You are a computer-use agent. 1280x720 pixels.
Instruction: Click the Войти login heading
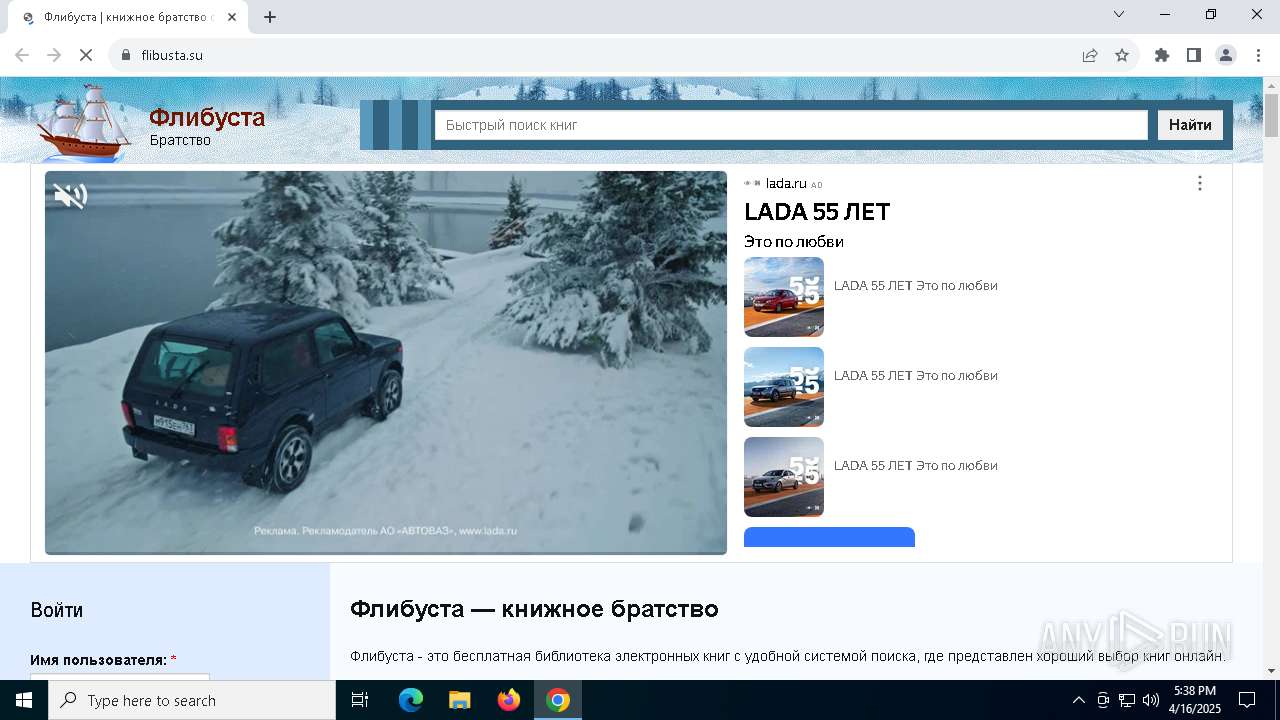click(x=57, y=610)
